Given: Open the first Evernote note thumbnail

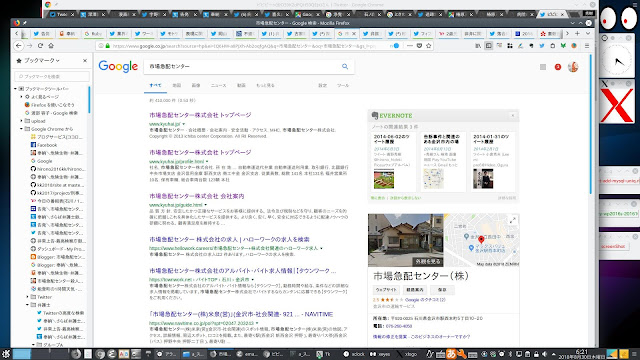Looking at the screenshot, I should [384, 179].
